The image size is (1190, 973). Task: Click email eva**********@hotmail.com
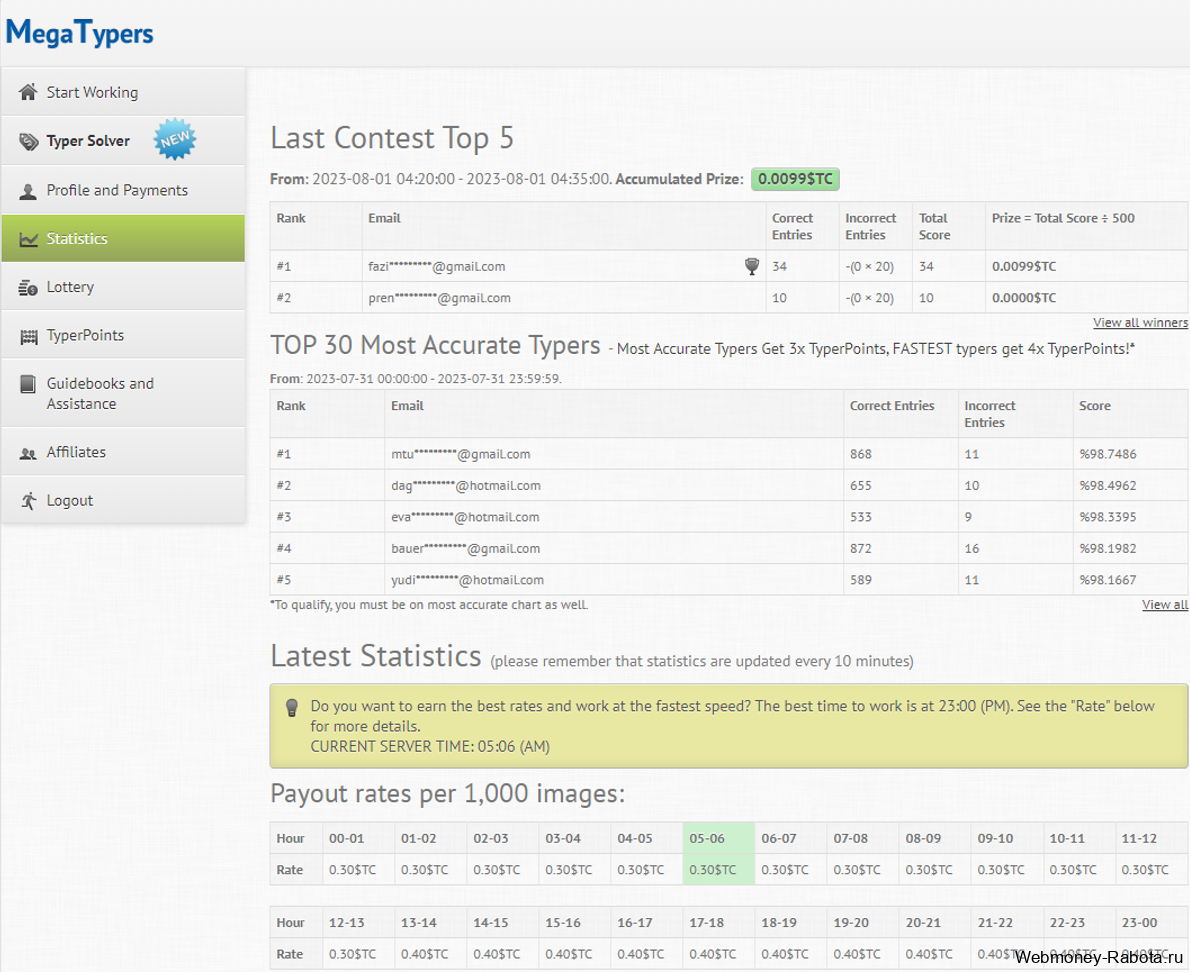(x=465, y=517)
